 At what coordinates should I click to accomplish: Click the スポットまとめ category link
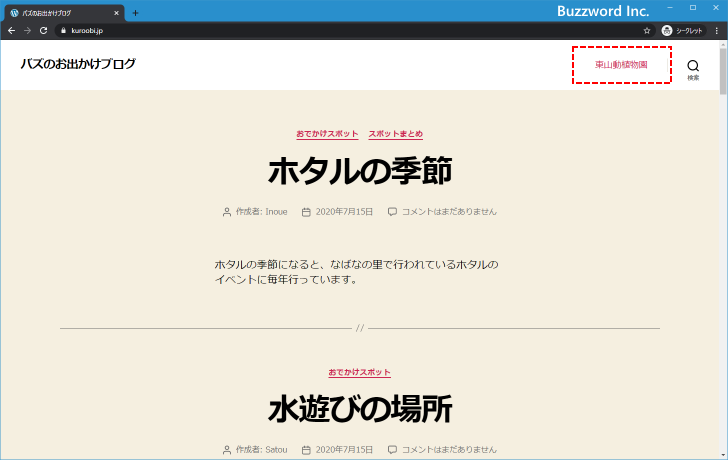(x=395, y=134)
